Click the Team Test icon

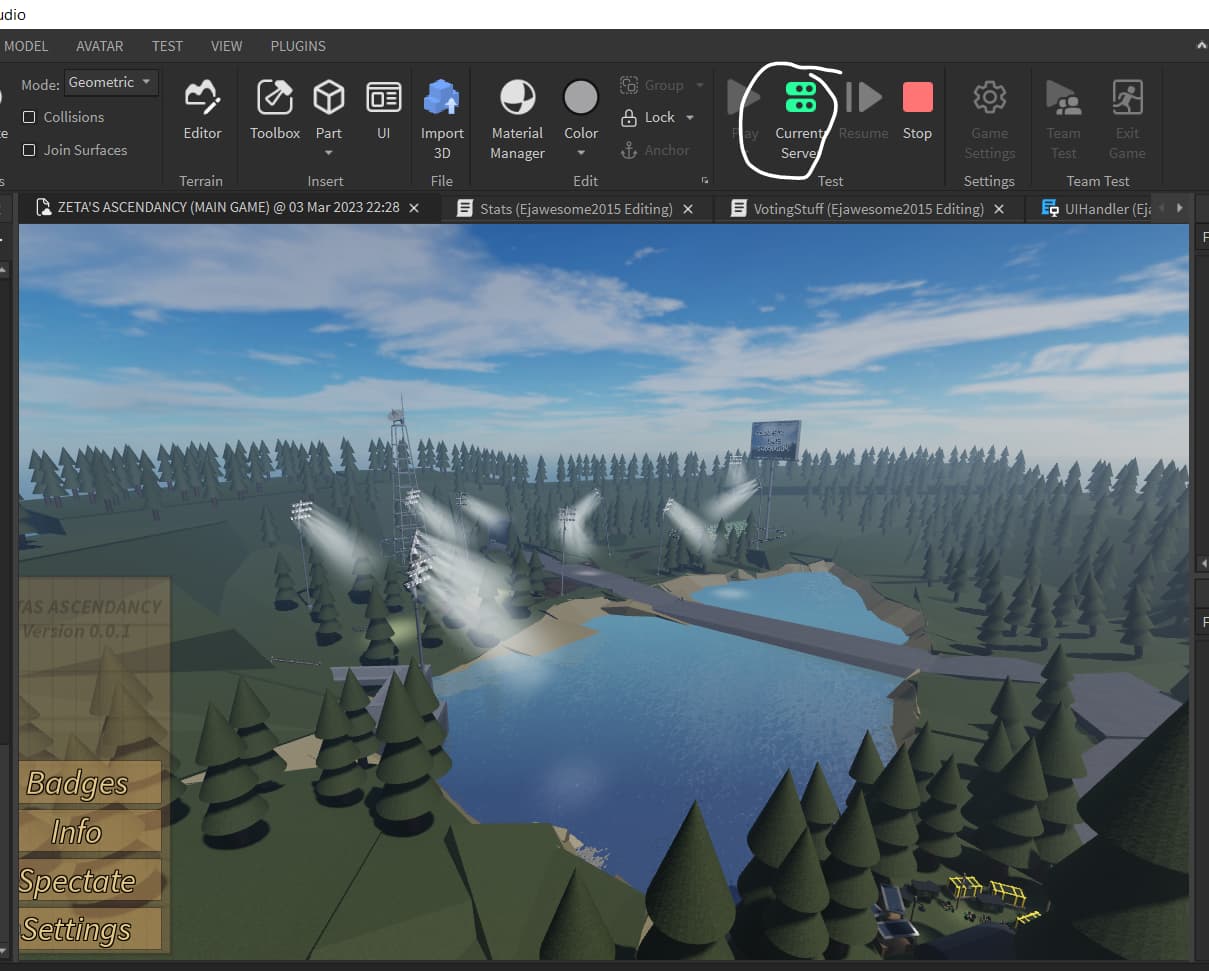1064,98
